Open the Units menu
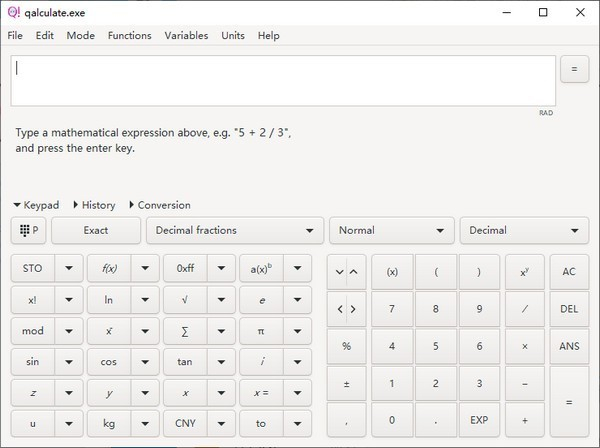This screenshot has height=448, width=600. click(233, 35)
